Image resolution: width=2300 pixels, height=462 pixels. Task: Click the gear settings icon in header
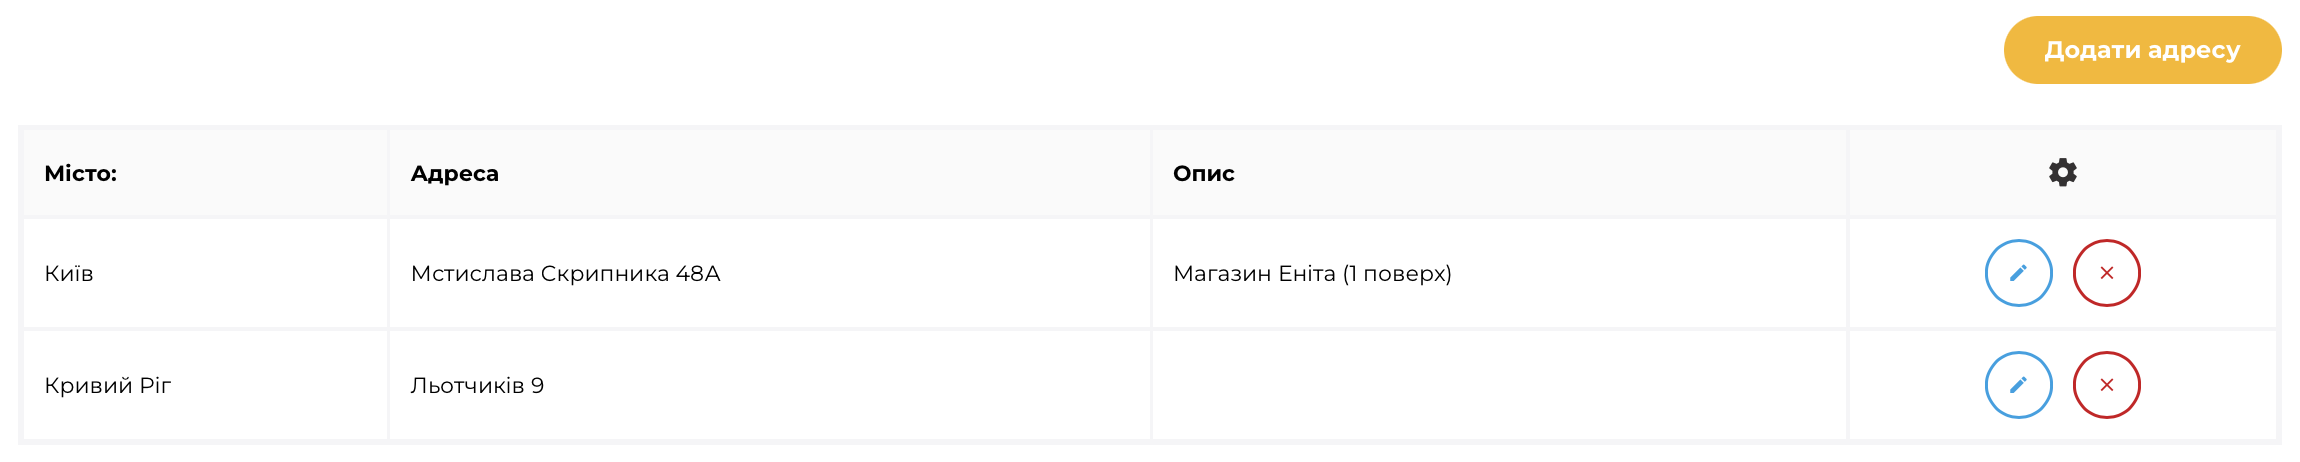coord(2062,172)
